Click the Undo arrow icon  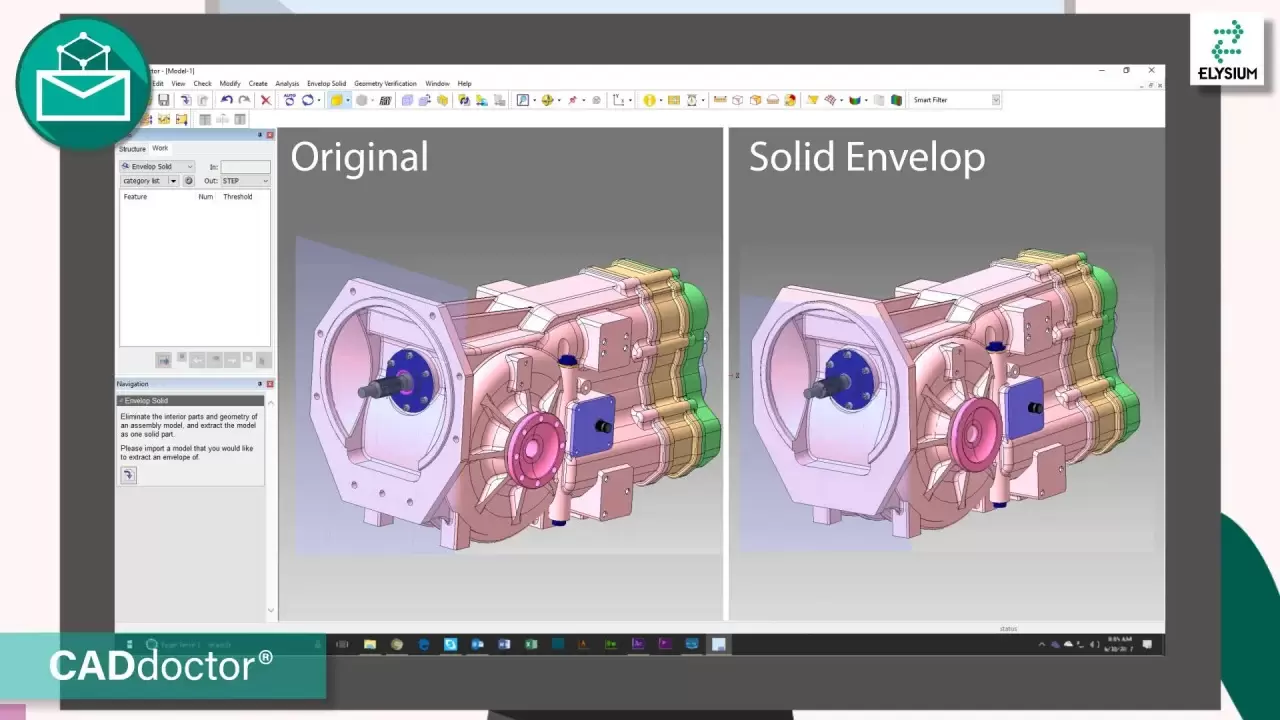(x=227, y=100)
